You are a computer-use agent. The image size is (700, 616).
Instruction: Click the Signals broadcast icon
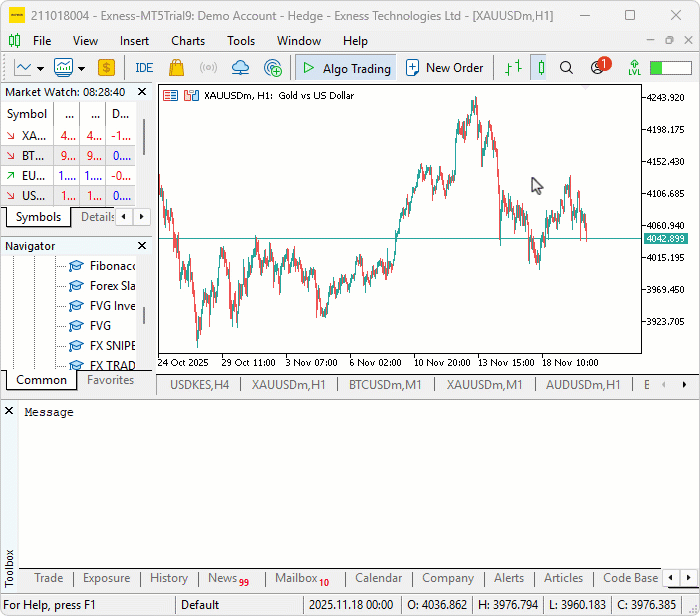tap(208, 68)
